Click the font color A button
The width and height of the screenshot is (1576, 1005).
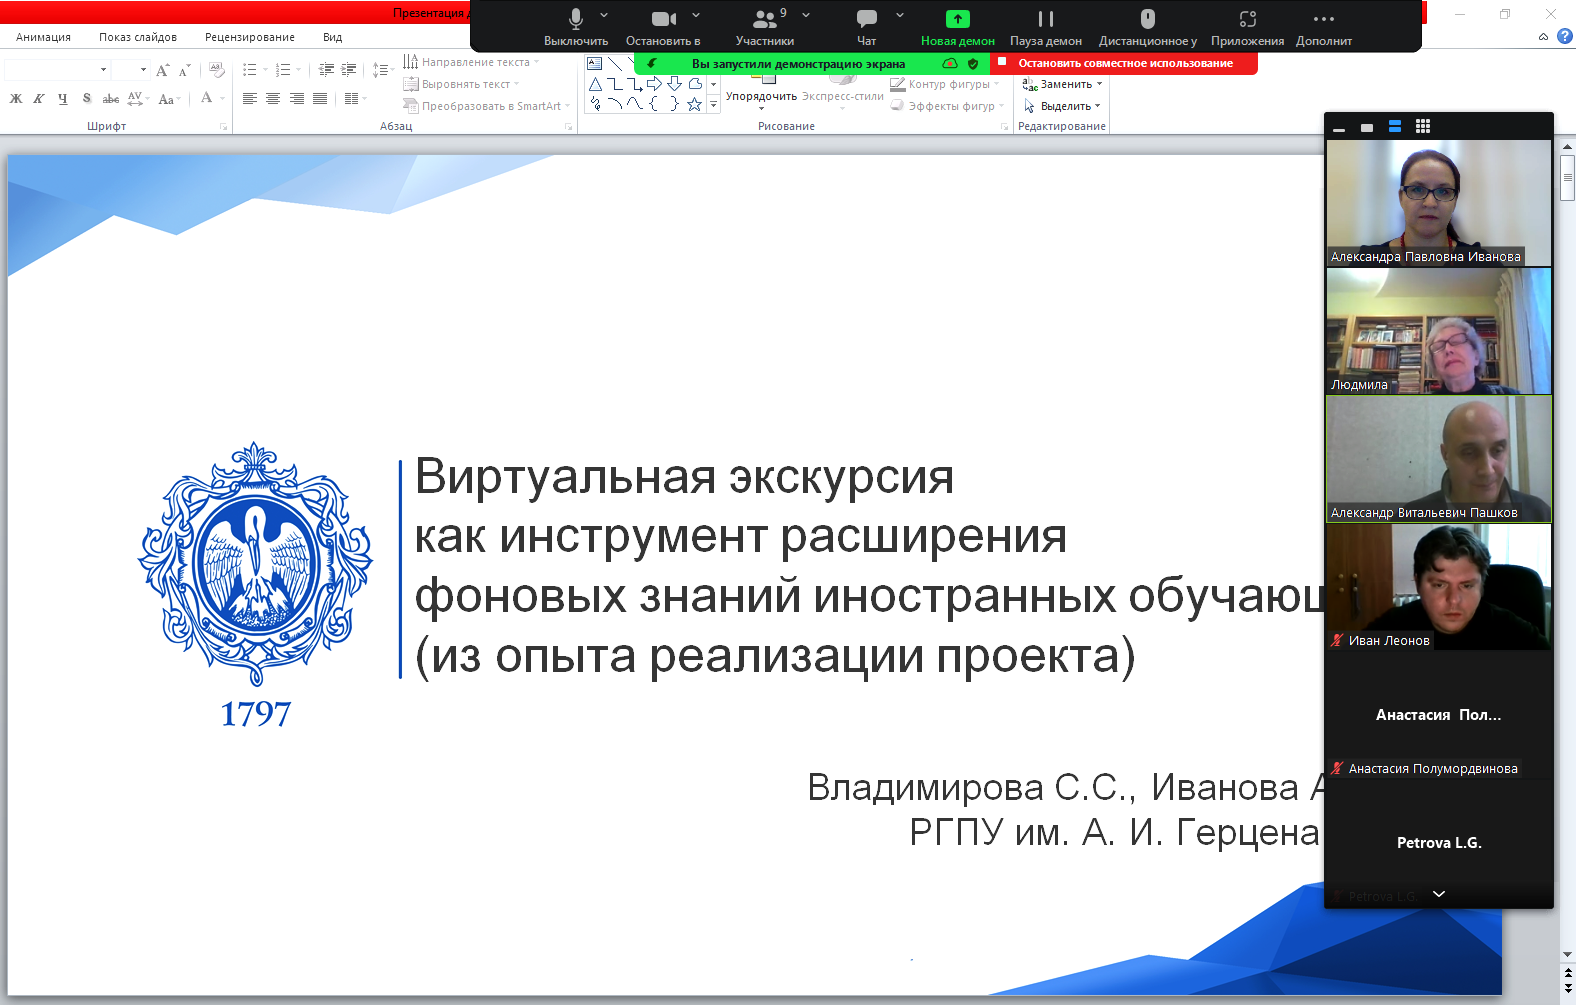pyautogui.click(x=206, y=98)
